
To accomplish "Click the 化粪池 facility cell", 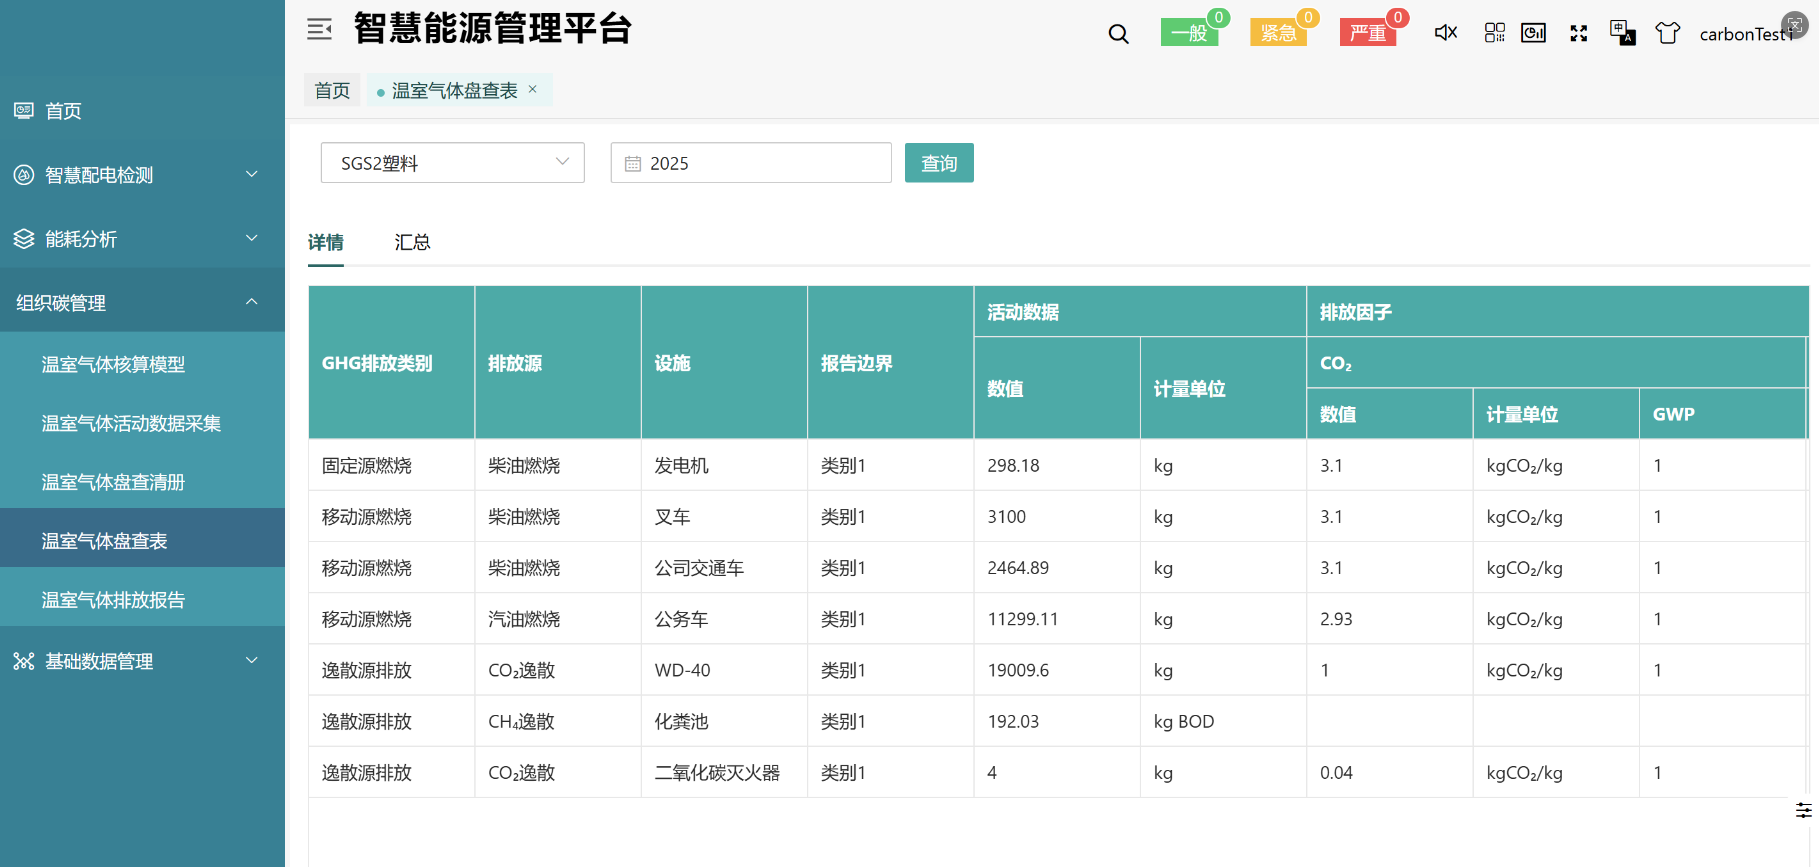I will pyautogui.click(x=724, y=721).
